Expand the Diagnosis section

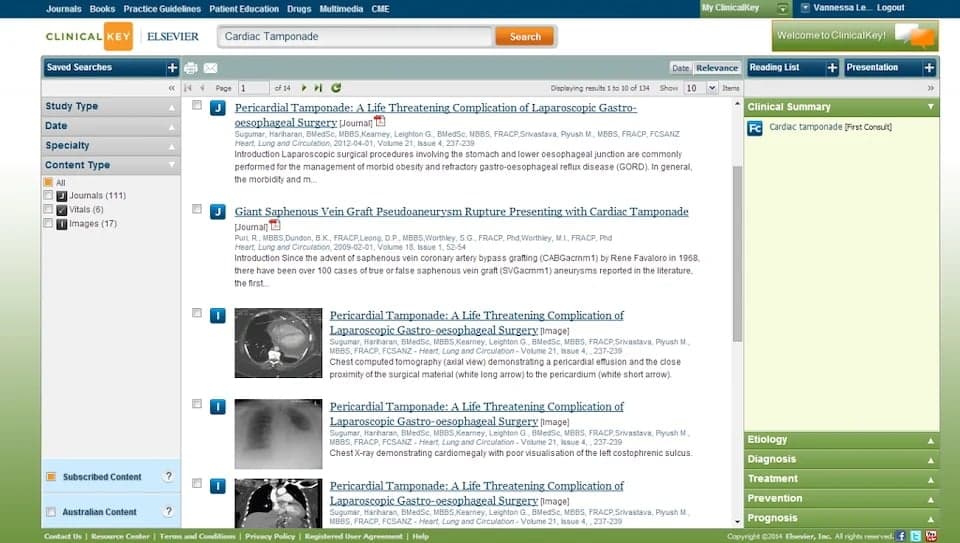coord(841,459)
